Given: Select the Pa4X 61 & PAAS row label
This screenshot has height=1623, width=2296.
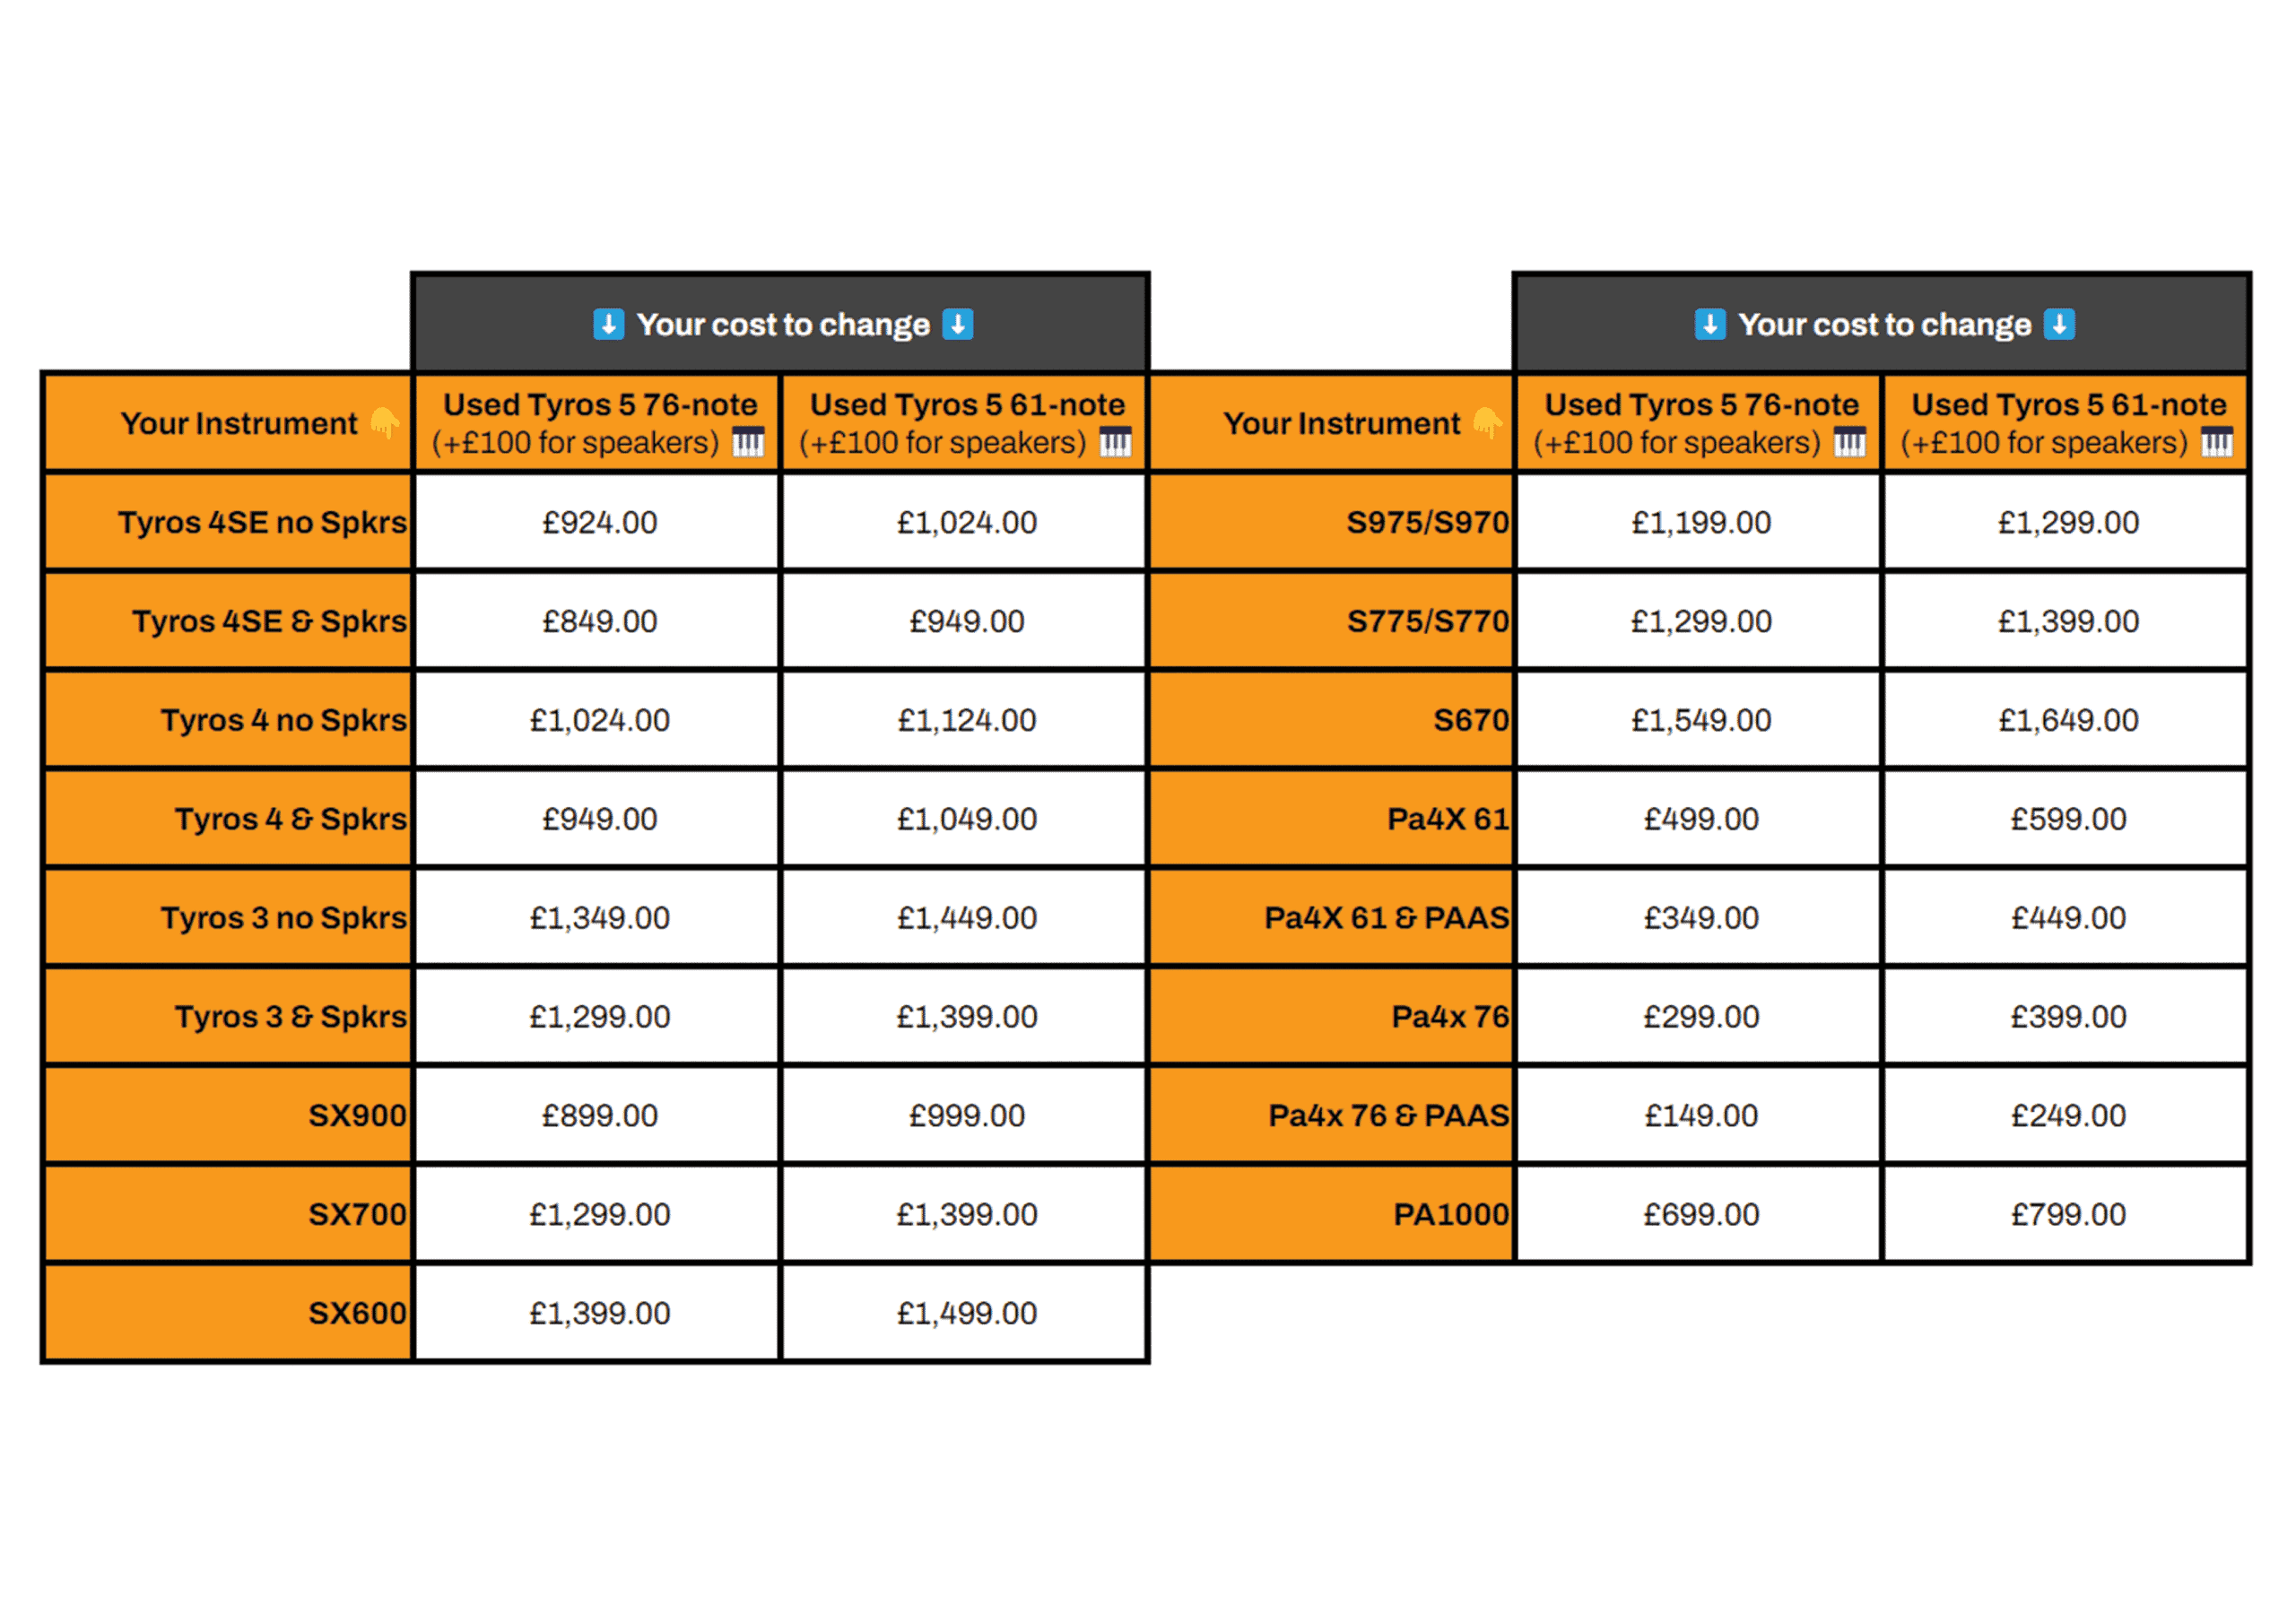Looking at the screenshot, I should pos(1386,917).
